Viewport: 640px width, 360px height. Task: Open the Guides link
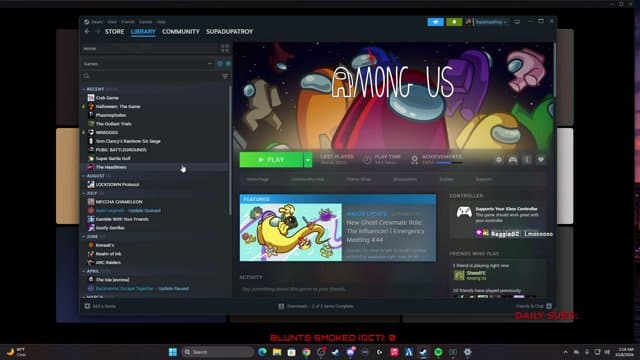point(447,179)
